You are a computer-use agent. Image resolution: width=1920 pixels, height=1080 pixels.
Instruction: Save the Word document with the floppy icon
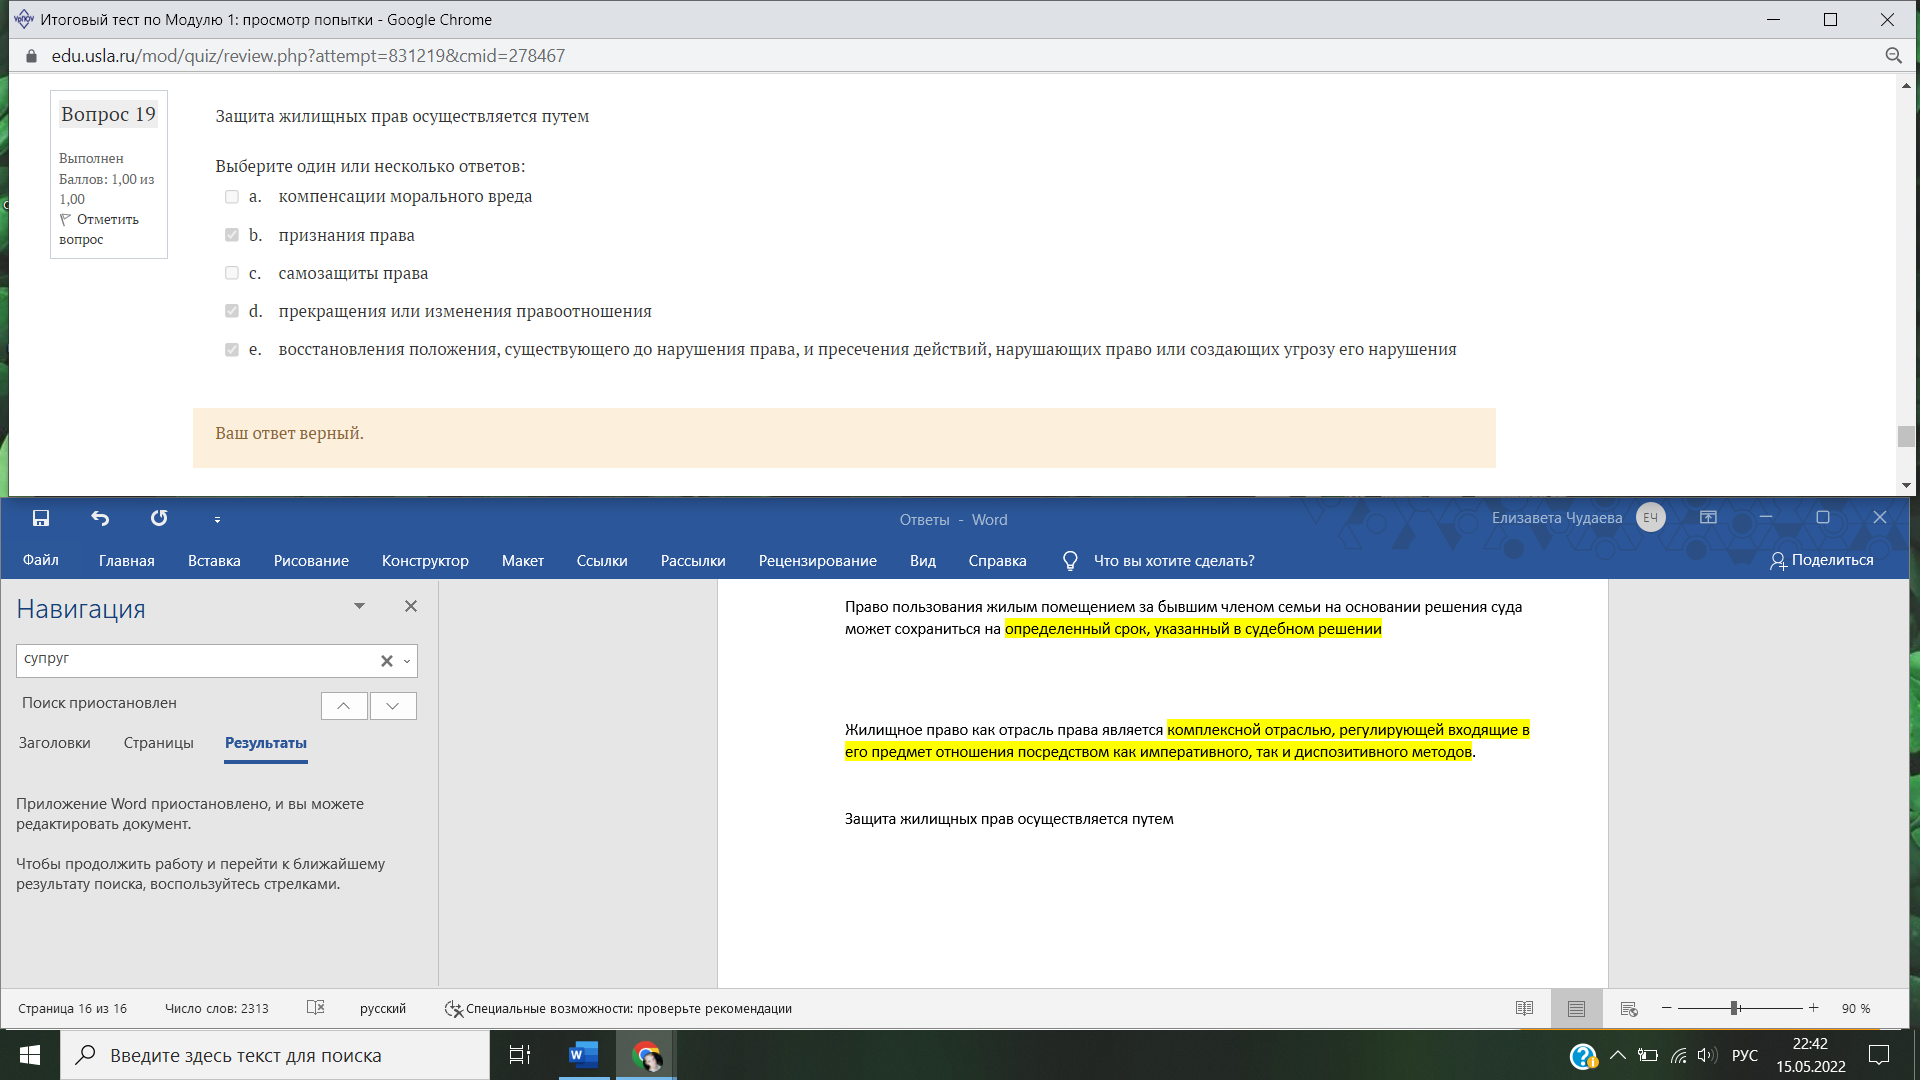point(41,518)
